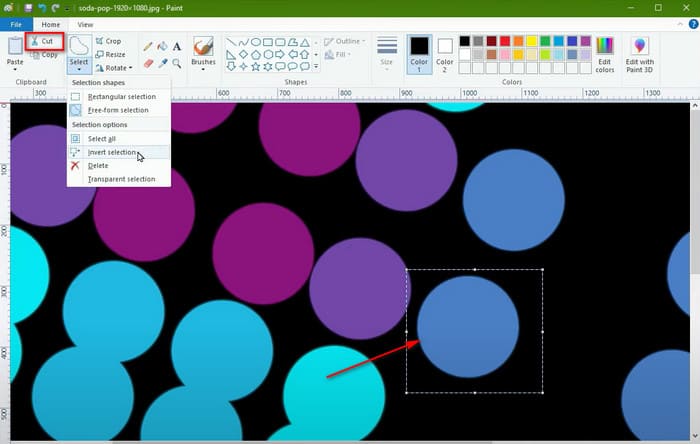Activate the Color 1 selector

(419, 54)
